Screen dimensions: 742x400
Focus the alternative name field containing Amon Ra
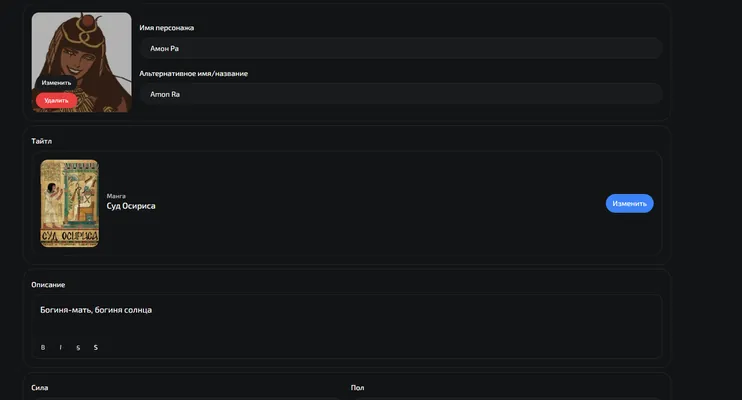[x=400, y=94]
